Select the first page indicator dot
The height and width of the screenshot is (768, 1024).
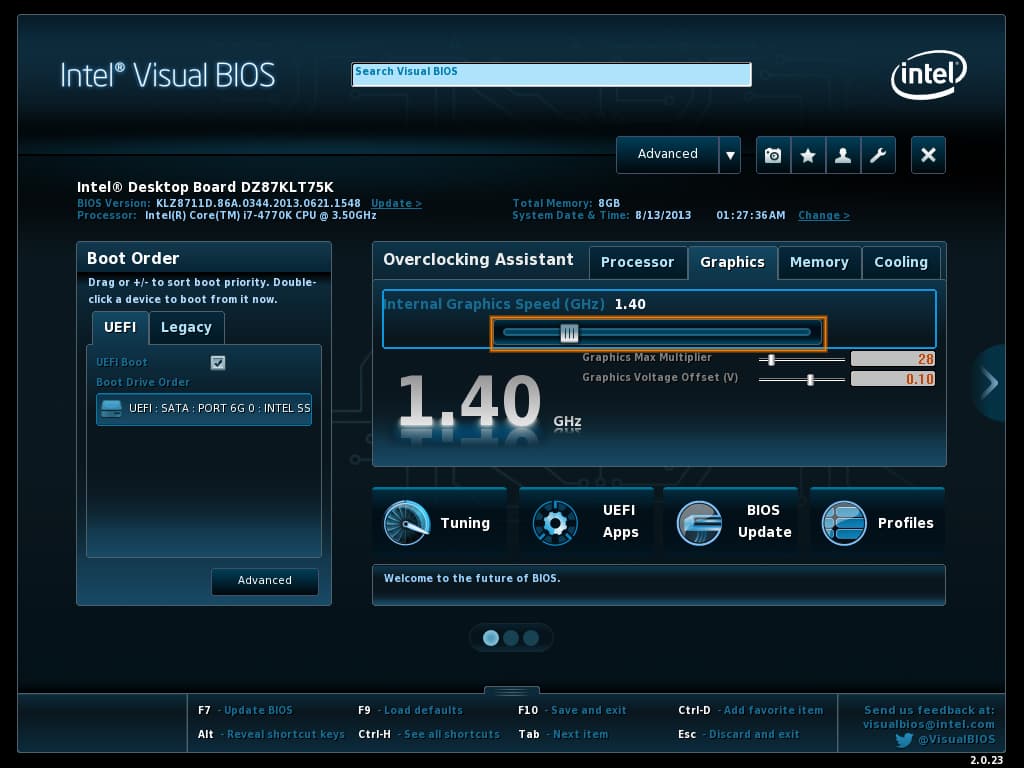tap(491, 638)
